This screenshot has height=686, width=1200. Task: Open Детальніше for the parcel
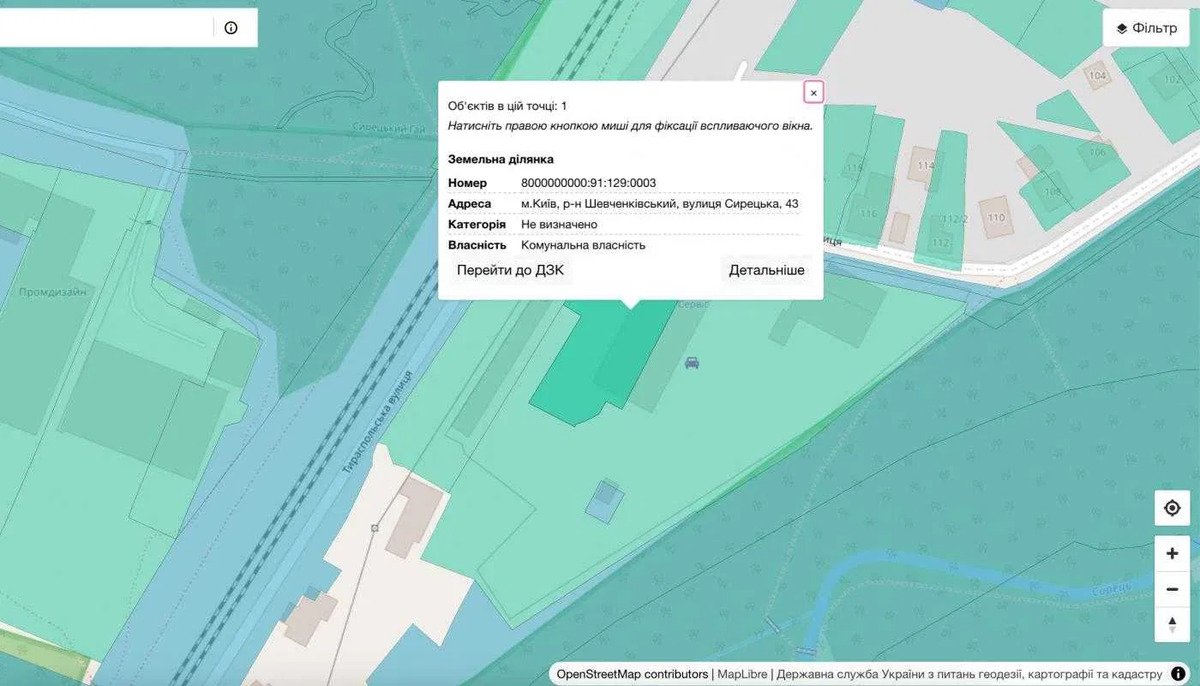point(766,270)
